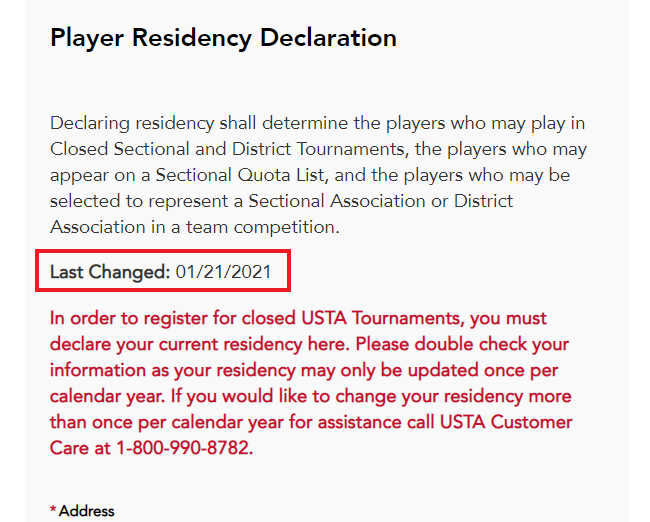Viewport: 650px width, 522px height.
Task: Click Closed Sectional in the description
Action: coord(120,149)
